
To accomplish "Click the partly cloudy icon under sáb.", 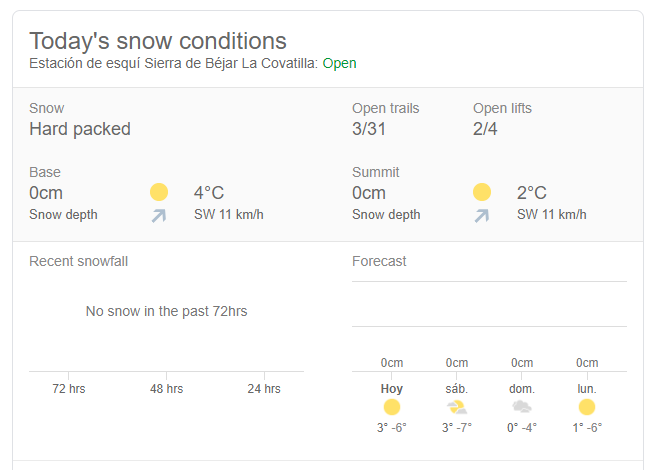I will click(457, 407).
